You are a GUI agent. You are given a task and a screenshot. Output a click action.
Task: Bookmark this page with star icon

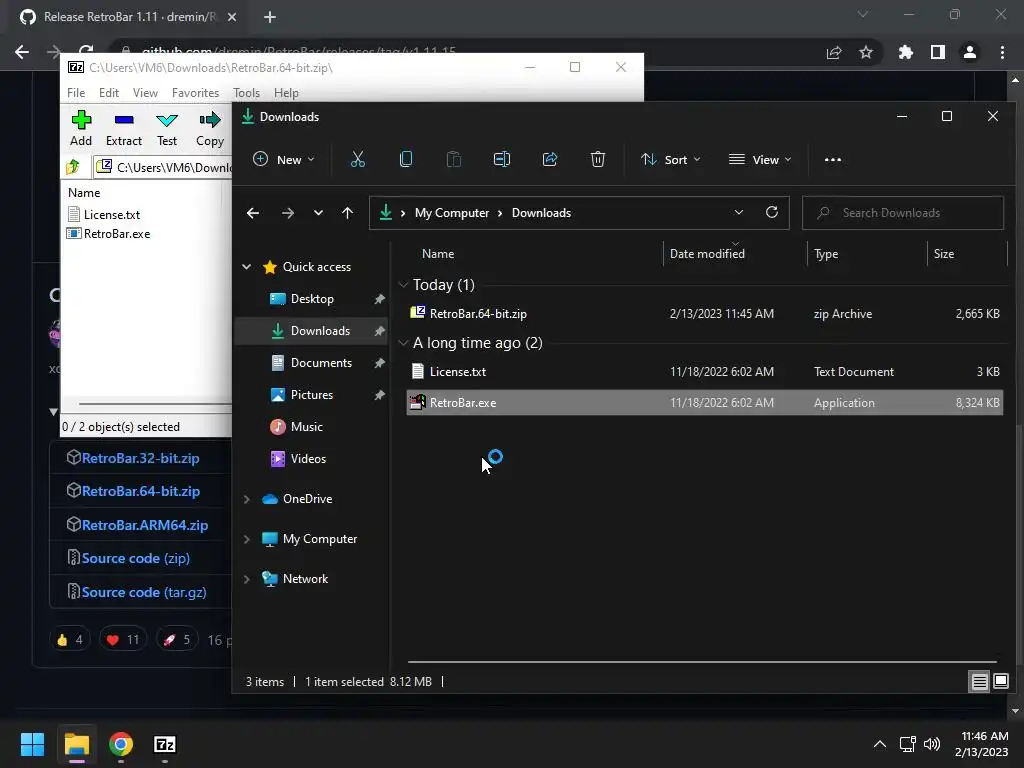tap(866, 52)
